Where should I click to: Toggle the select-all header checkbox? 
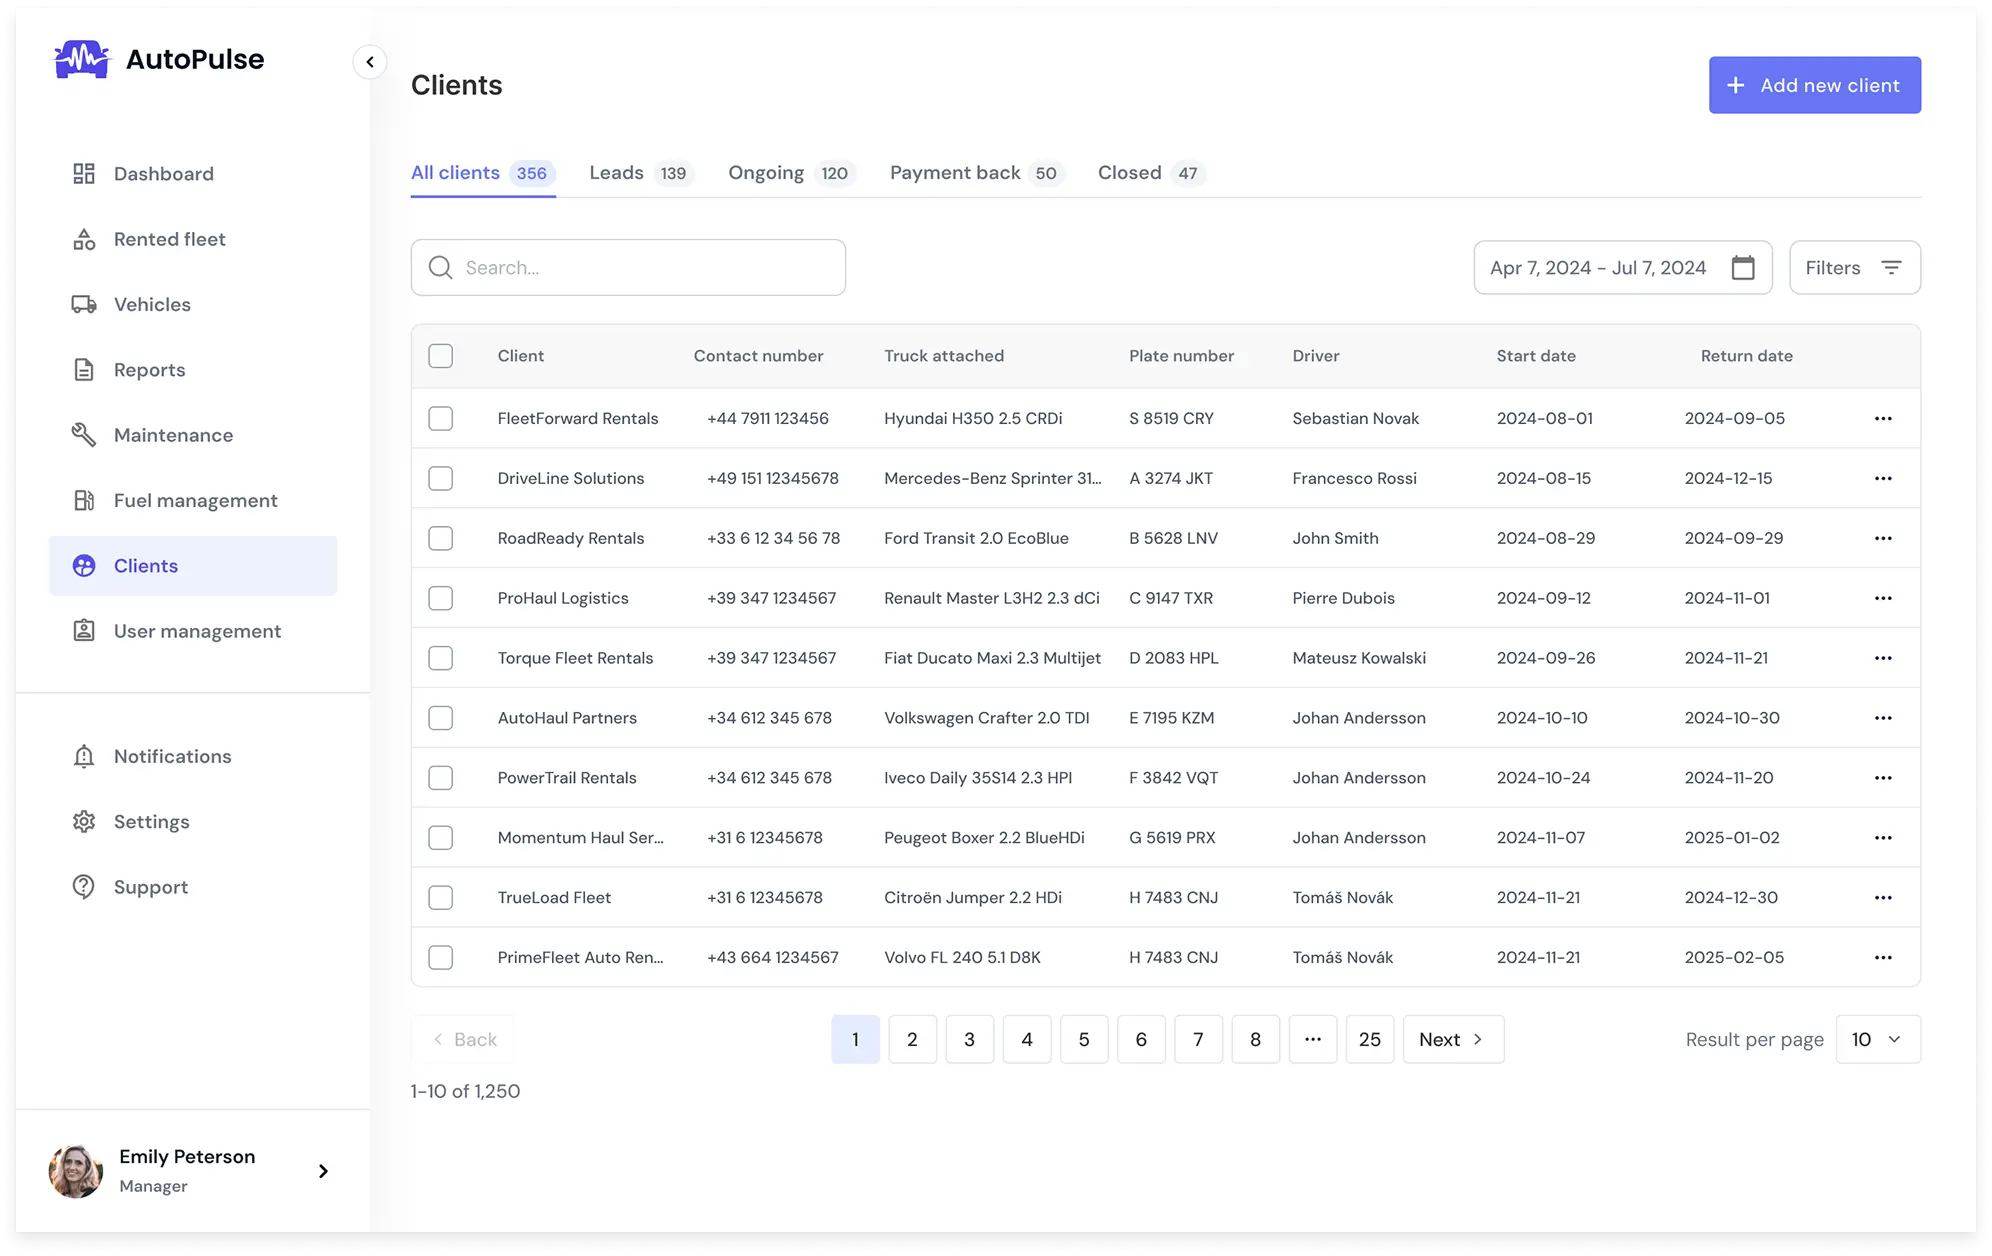[x=440, y=356]
